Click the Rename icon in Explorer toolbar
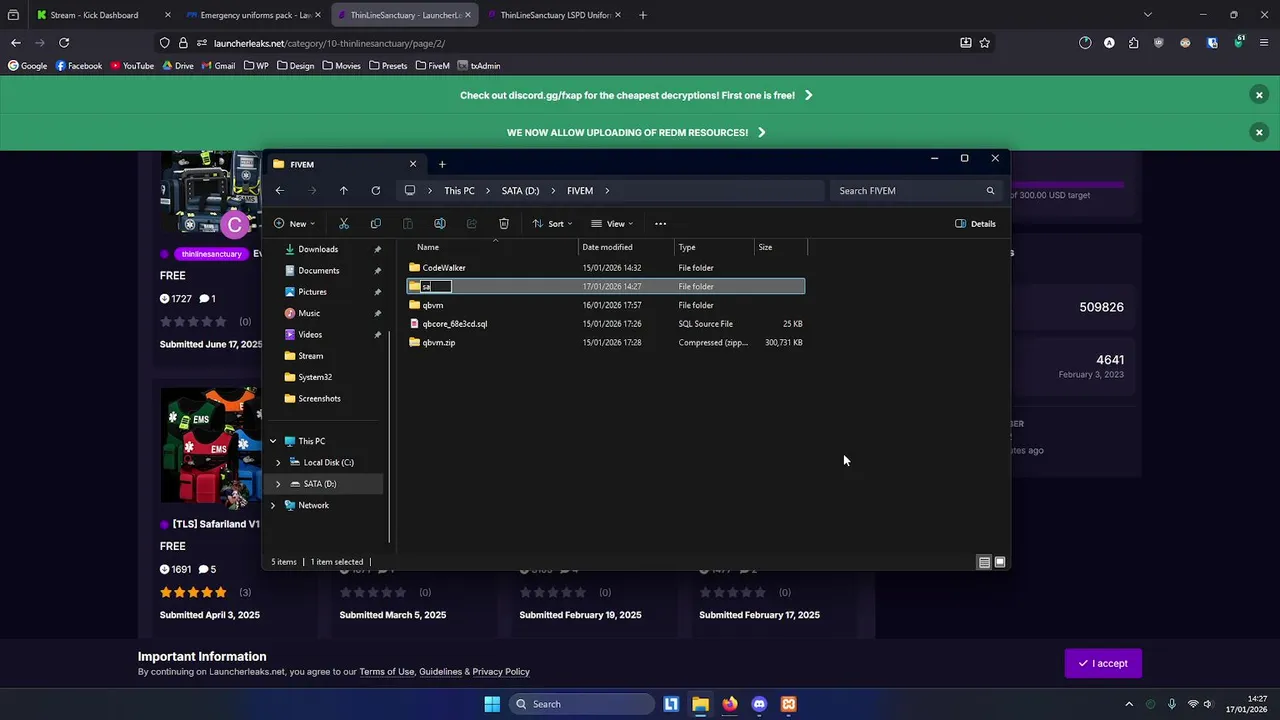The height and width of the screenshot is (720, 1280). [440, 224]
